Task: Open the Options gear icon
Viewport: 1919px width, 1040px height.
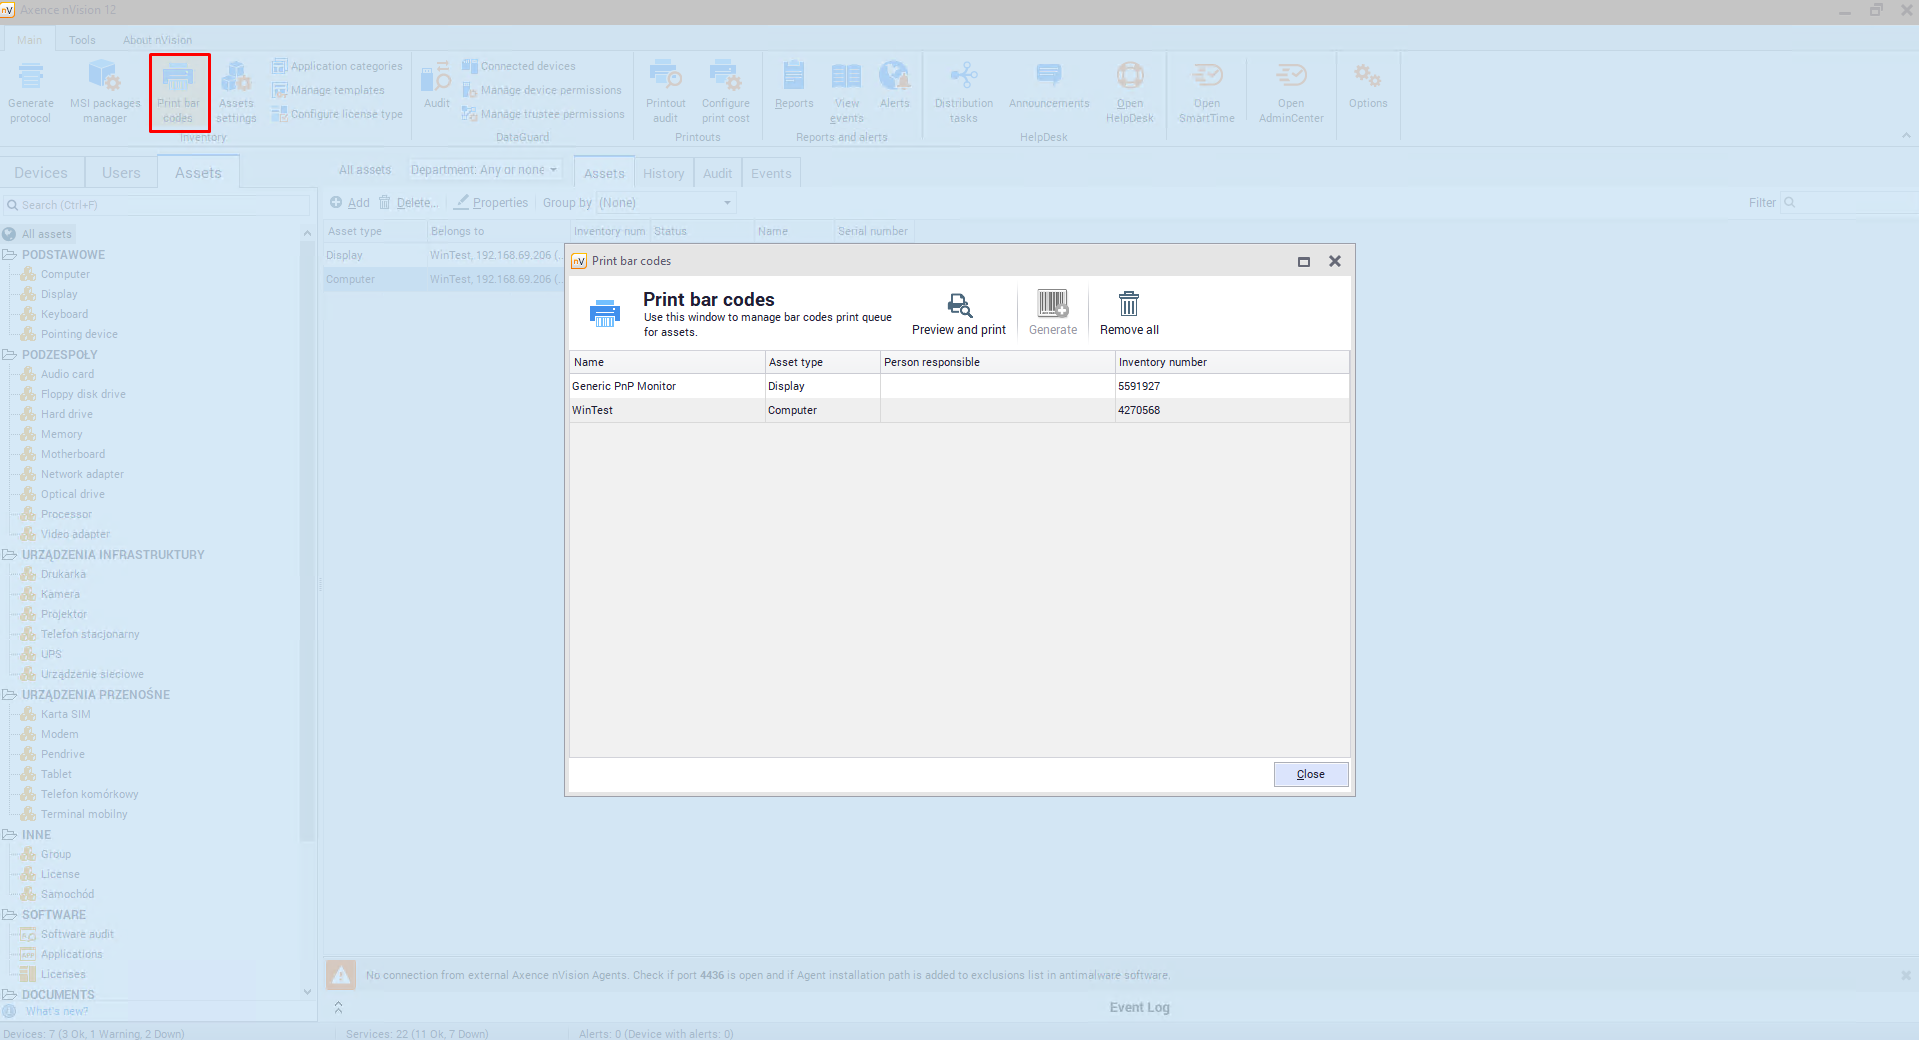Action: (x=1367, y=82)
